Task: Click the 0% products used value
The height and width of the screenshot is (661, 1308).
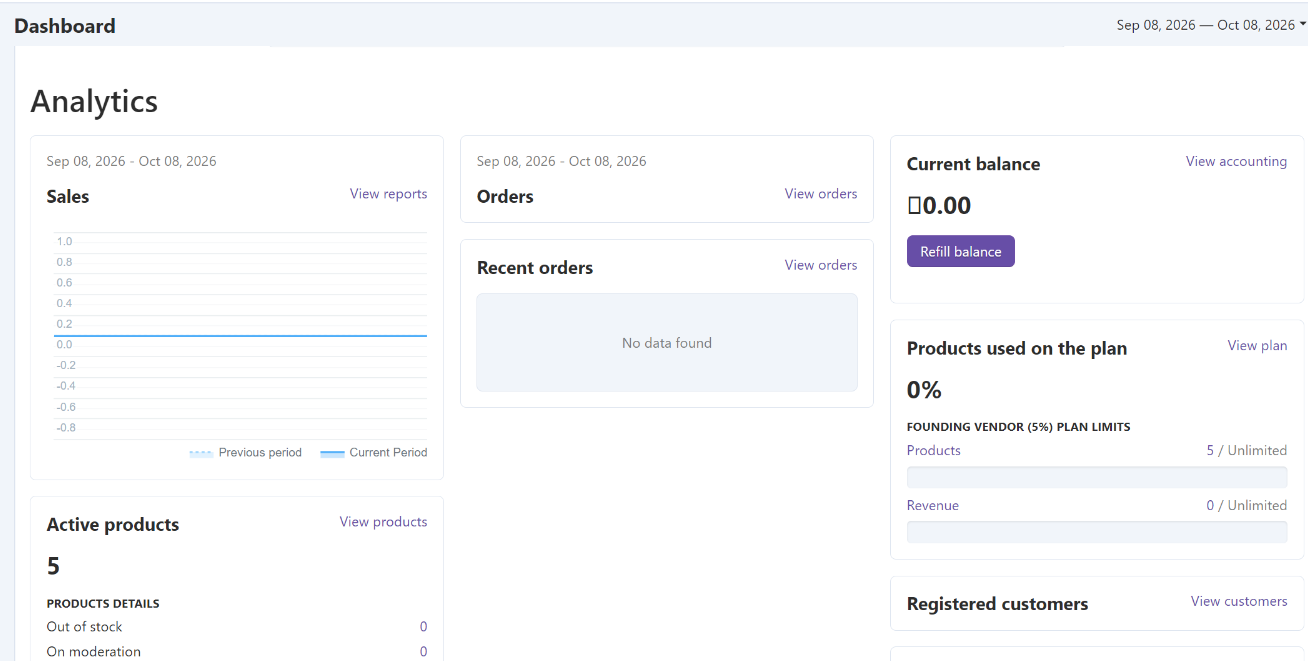Action: click(924, 390)
